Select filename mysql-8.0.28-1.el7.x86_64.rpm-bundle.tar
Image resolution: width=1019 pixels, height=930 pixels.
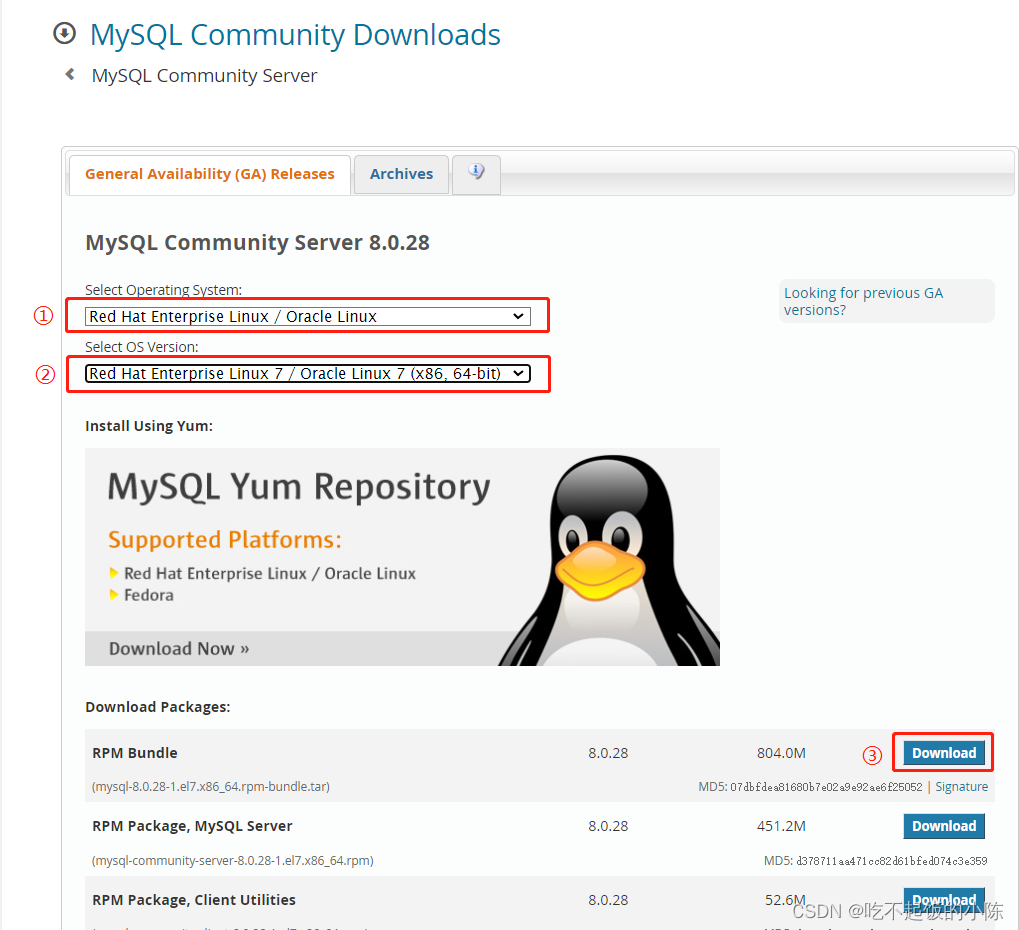pos(211,787)
